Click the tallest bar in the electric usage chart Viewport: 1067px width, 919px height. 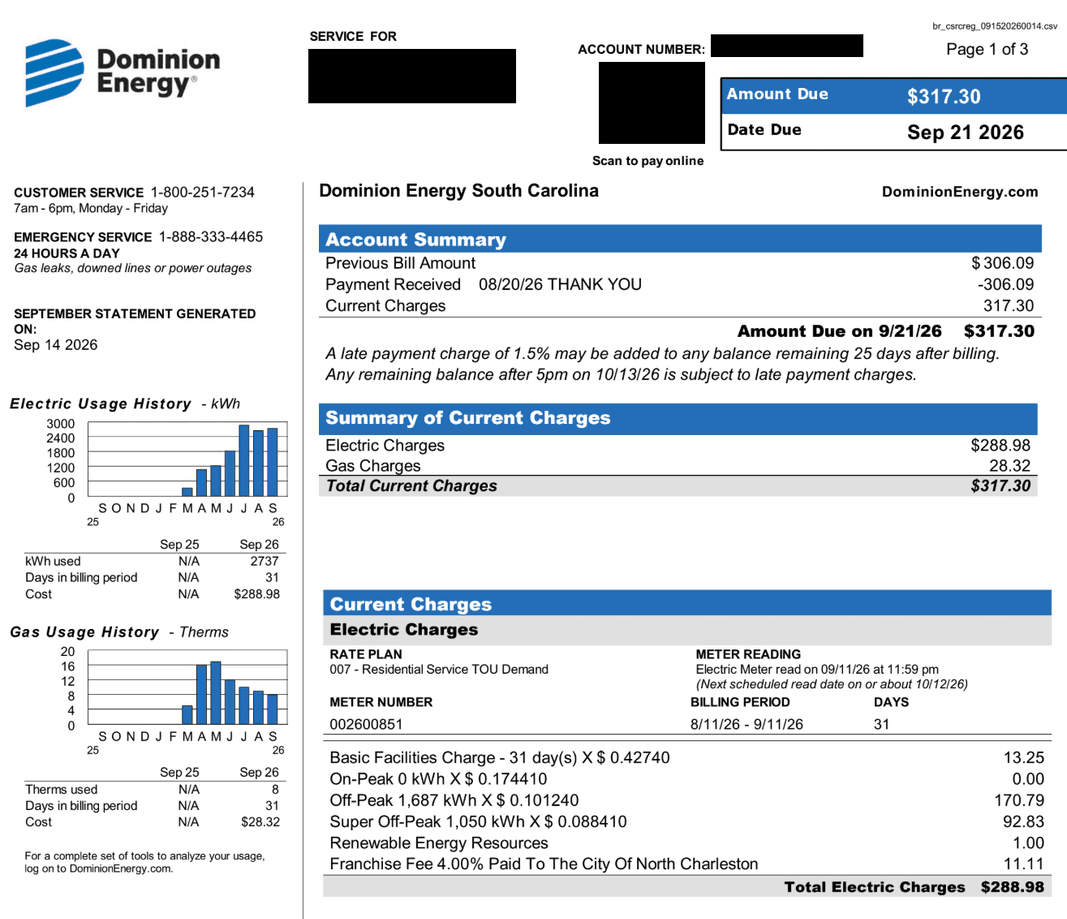point(244,461)
